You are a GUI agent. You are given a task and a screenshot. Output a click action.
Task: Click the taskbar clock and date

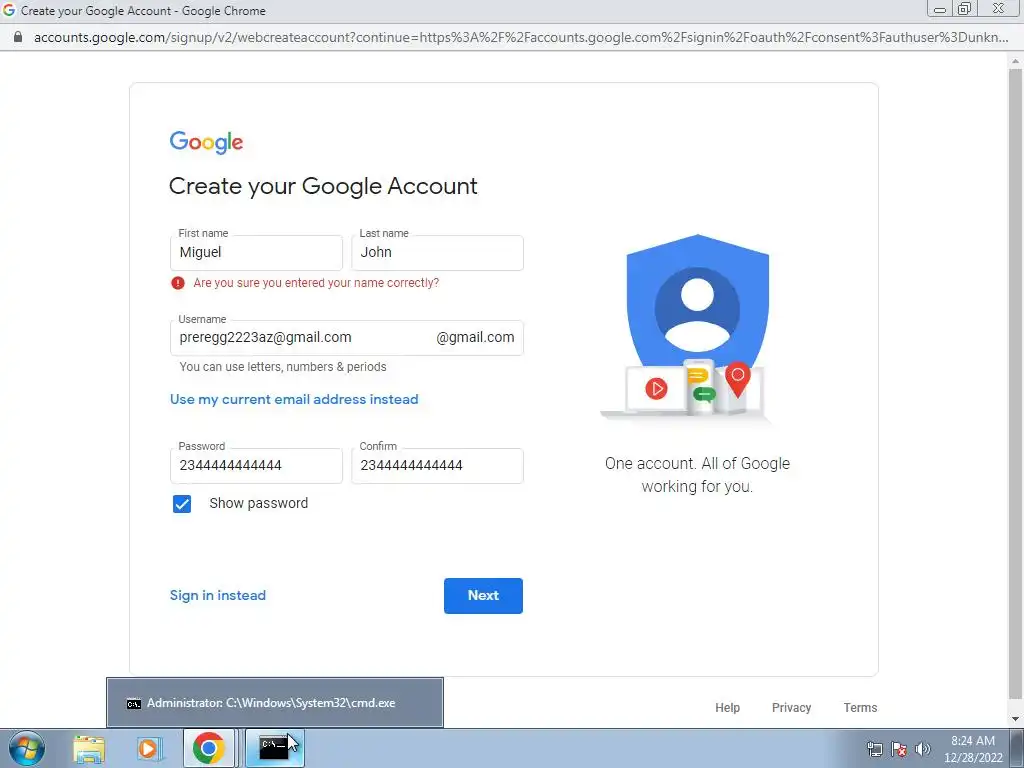click(973, 749)
